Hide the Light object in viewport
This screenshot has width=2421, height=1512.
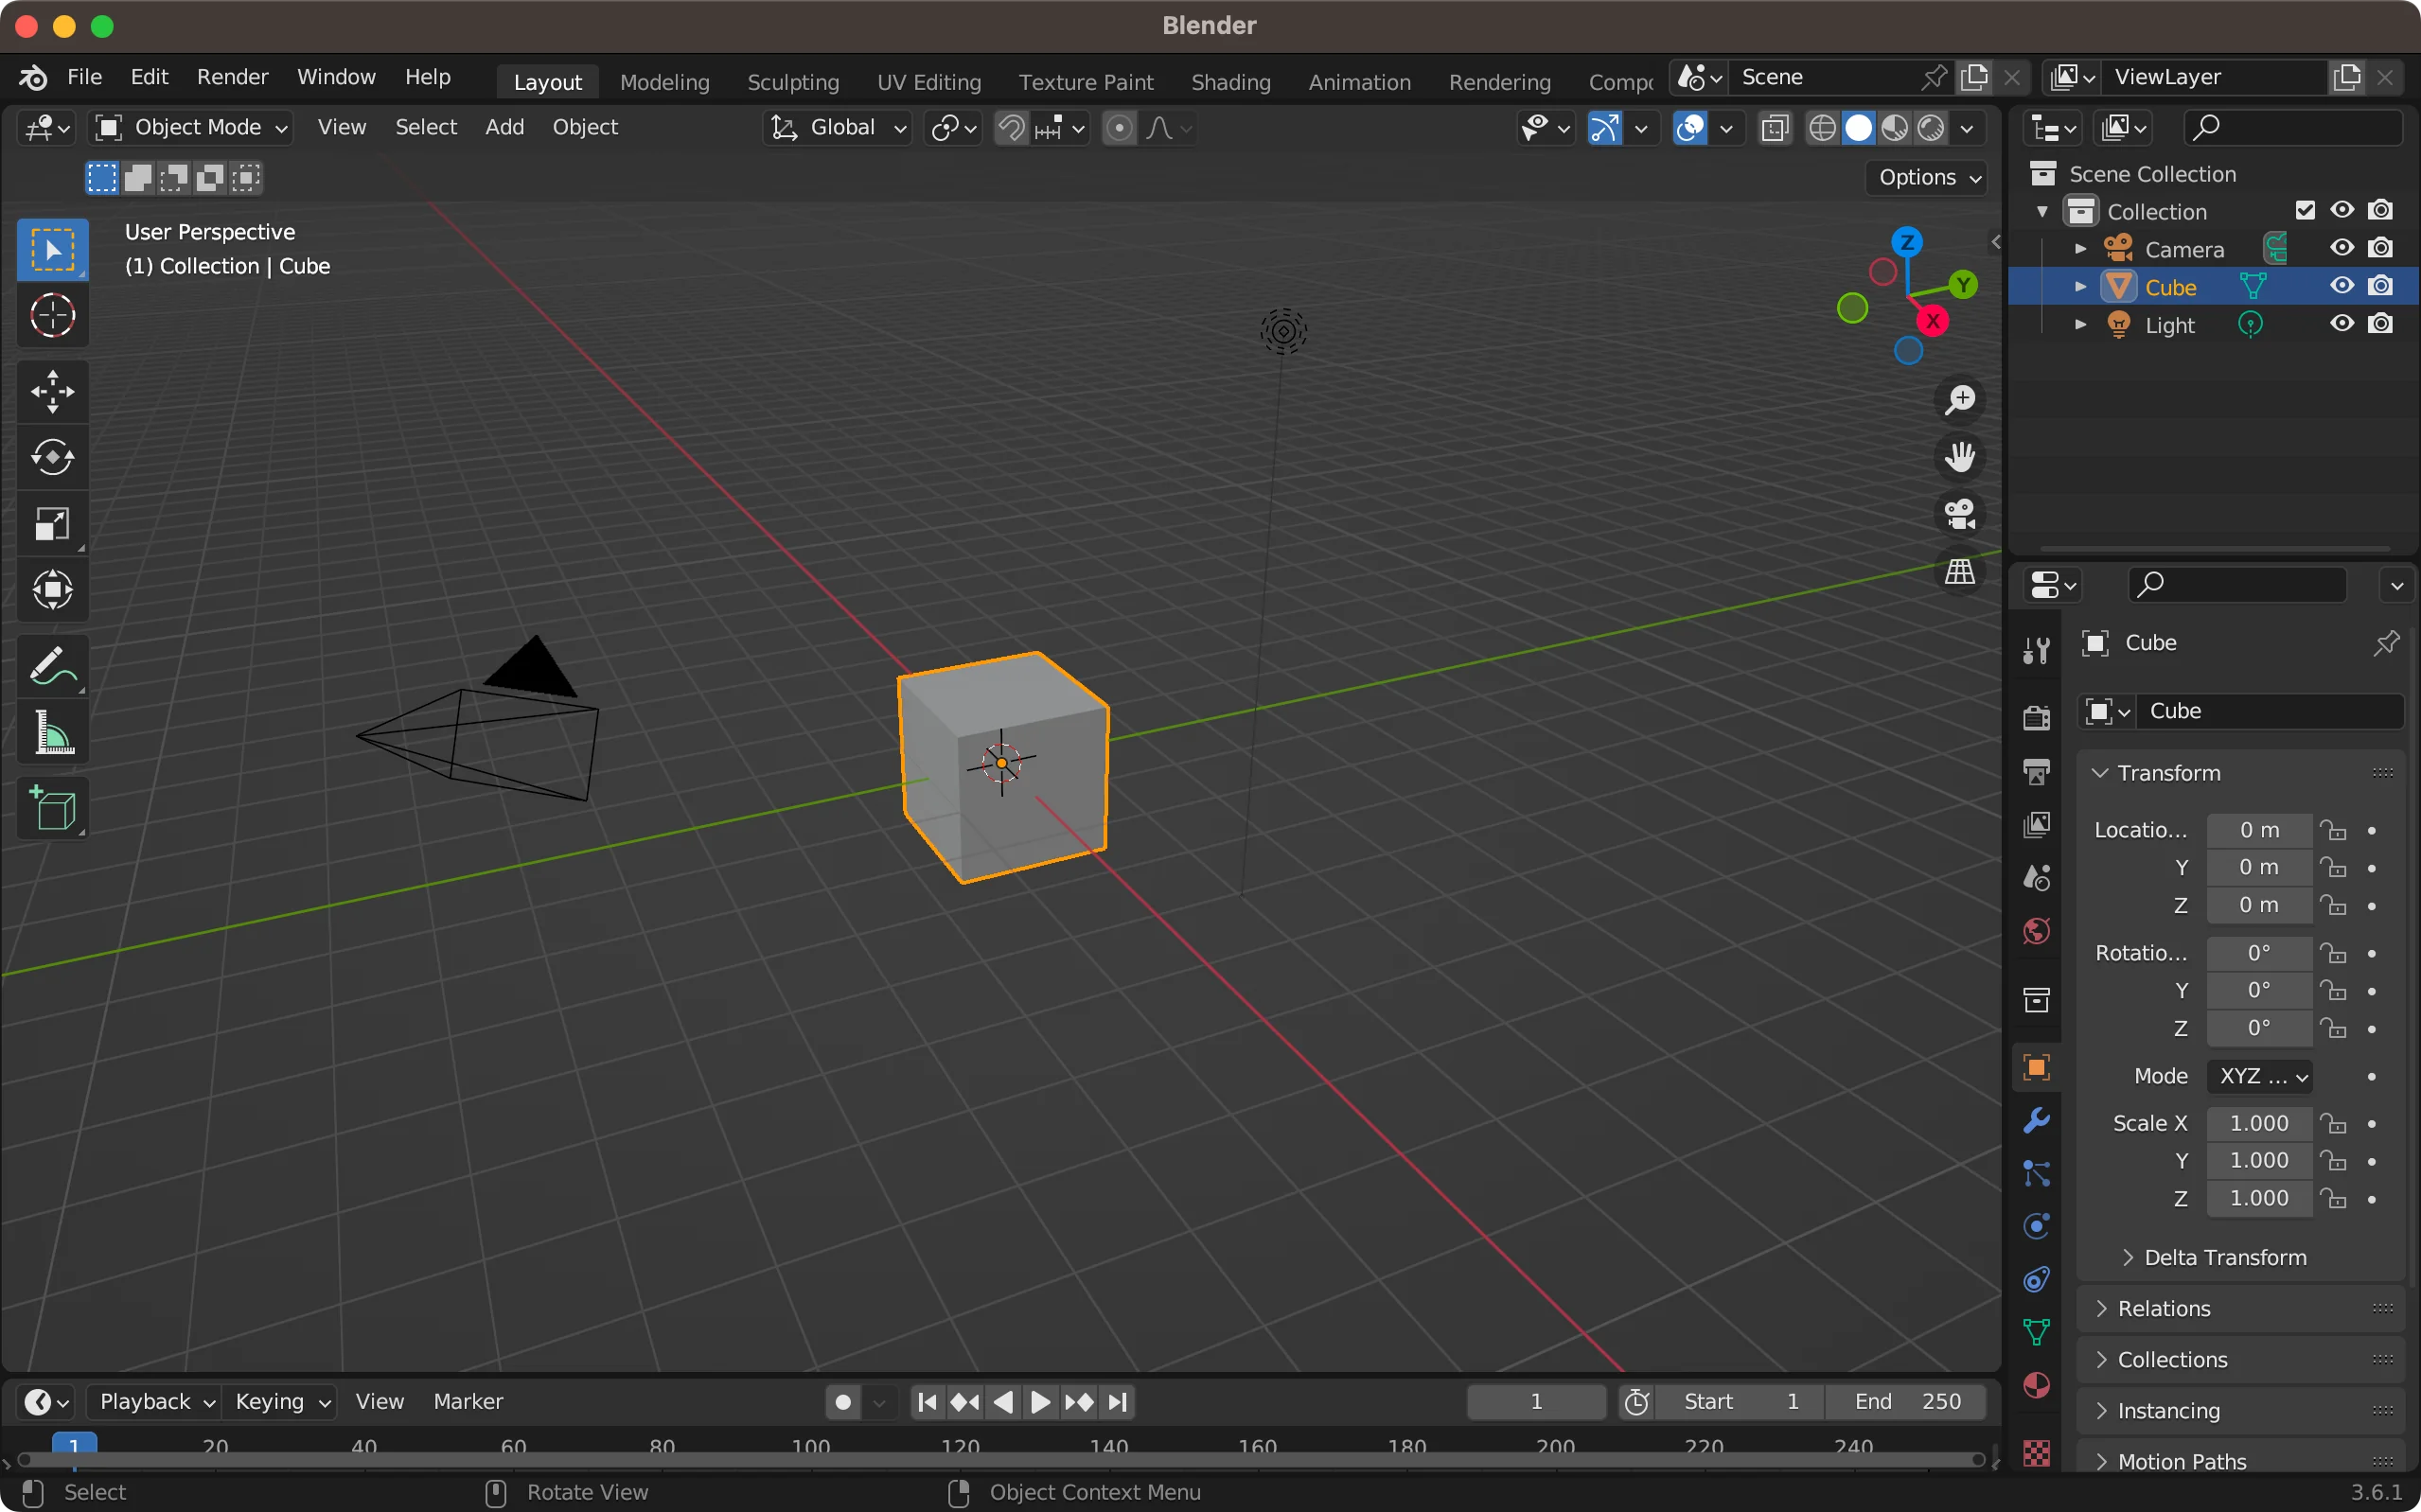pos(2342,324)
